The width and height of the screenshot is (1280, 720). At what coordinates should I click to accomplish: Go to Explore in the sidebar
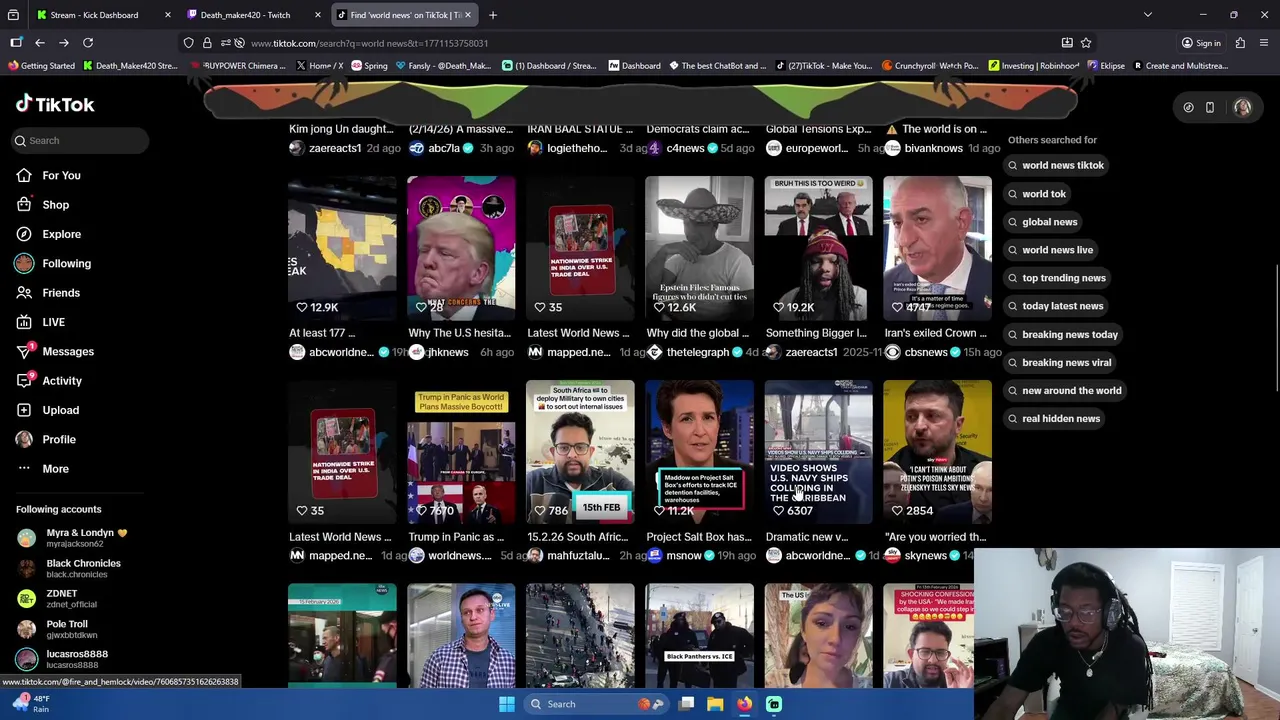coord(61,234)
